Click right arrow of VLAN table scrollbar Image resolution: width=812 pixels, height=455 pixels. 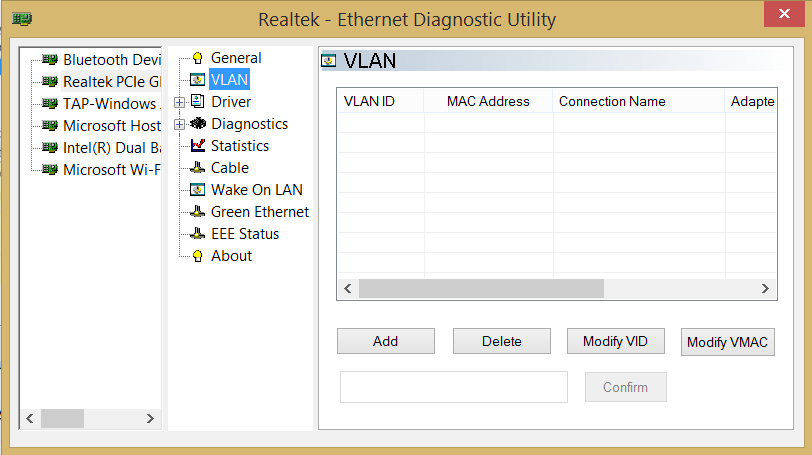[765, 288]
